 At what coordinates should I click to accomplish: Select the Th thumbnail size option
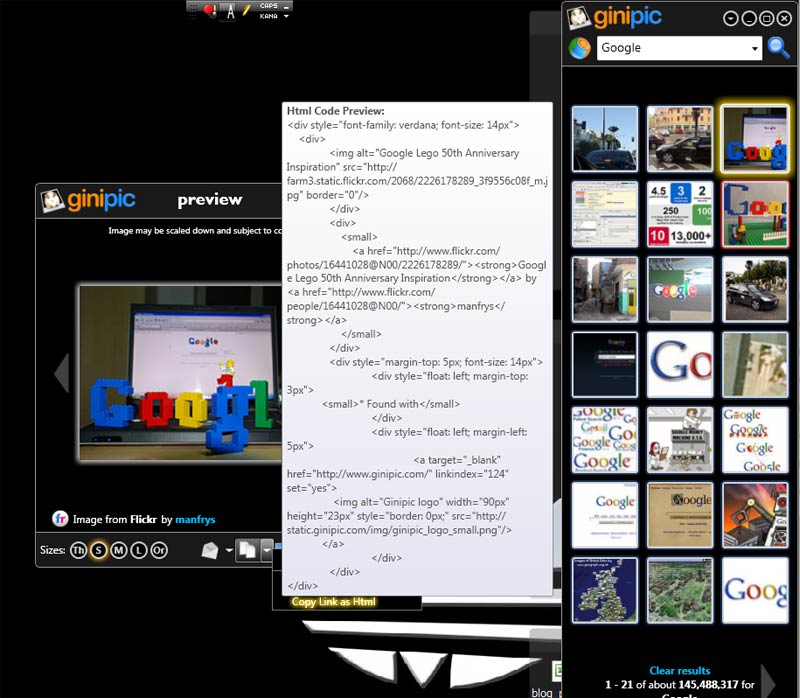point(78,550)
